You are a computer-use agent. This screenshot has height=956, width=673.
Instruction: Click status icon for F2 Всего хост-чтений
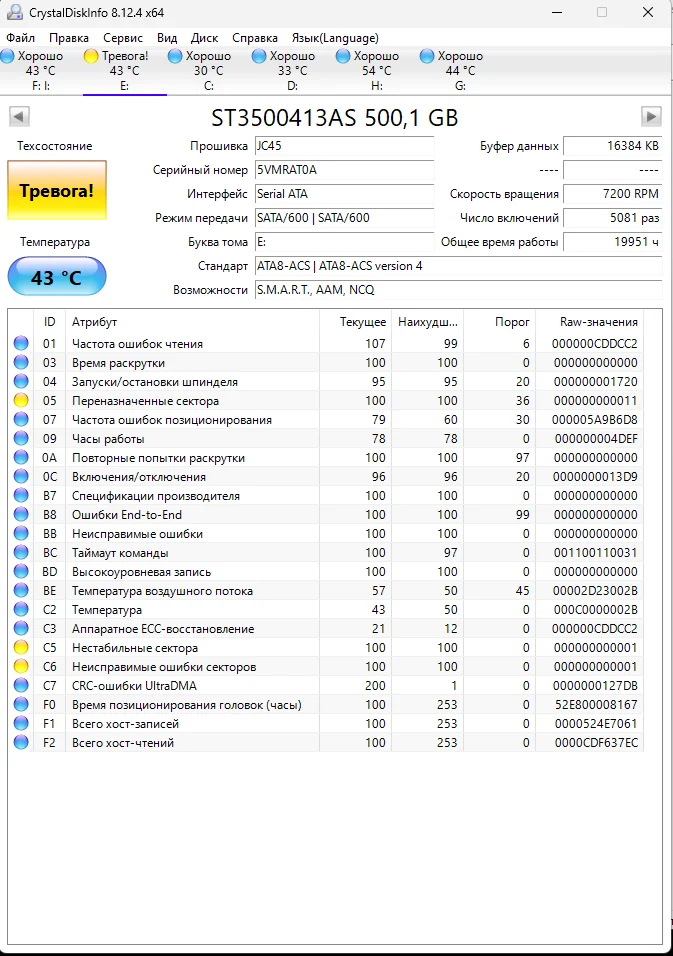(21, 743)
